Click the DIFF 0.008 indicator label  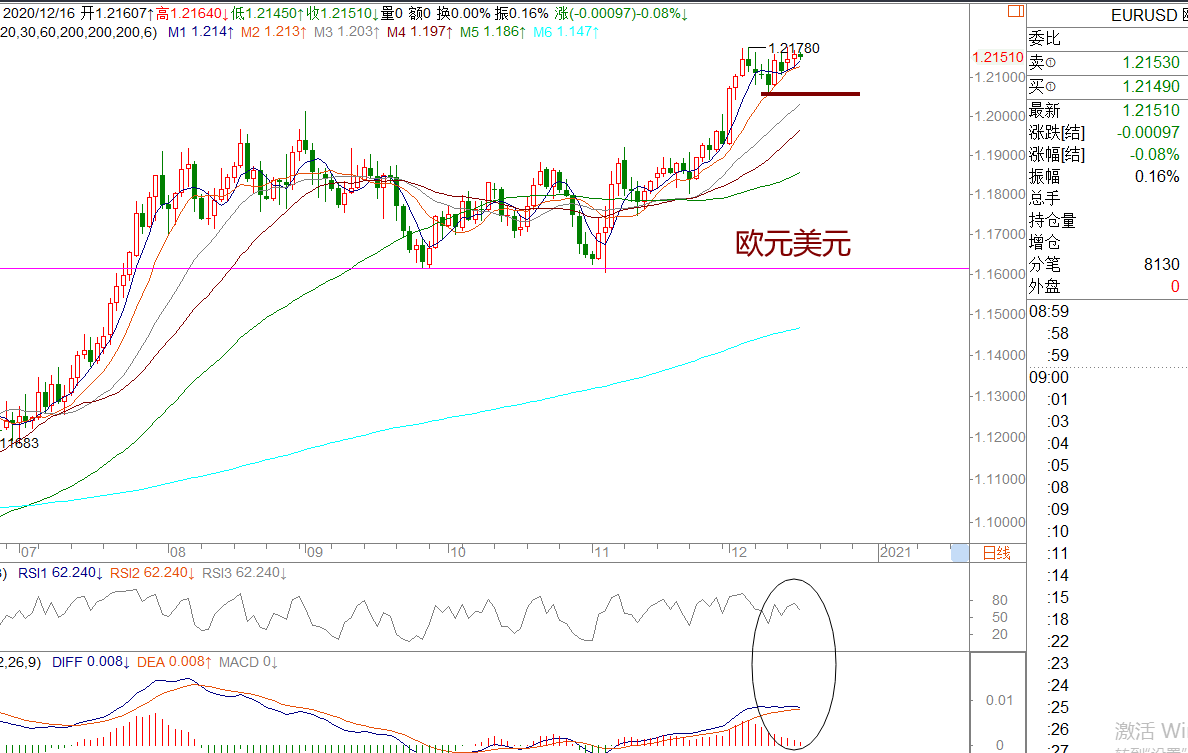(x=91, y=662)
